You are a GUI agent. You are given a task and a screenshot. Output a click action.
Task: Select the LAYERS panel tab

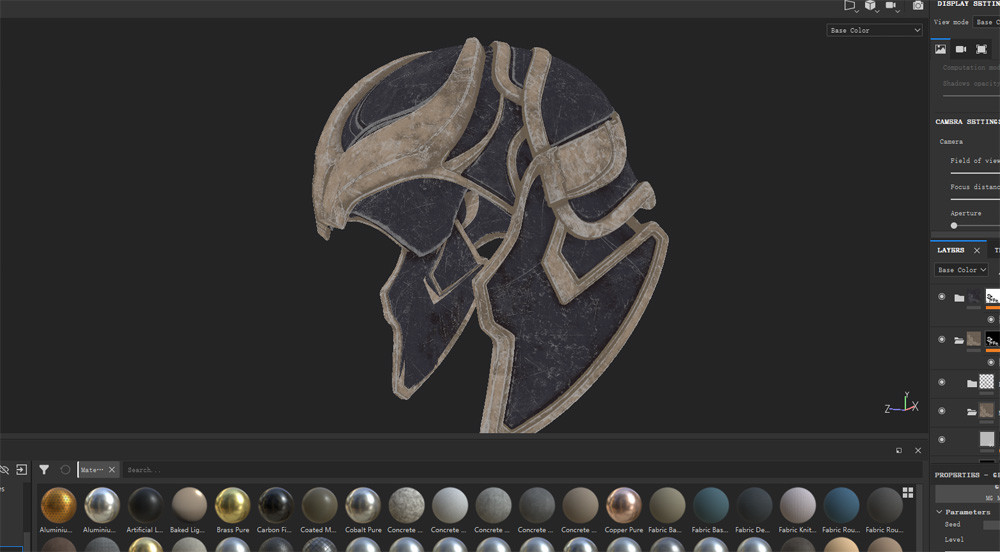point(950,251)
